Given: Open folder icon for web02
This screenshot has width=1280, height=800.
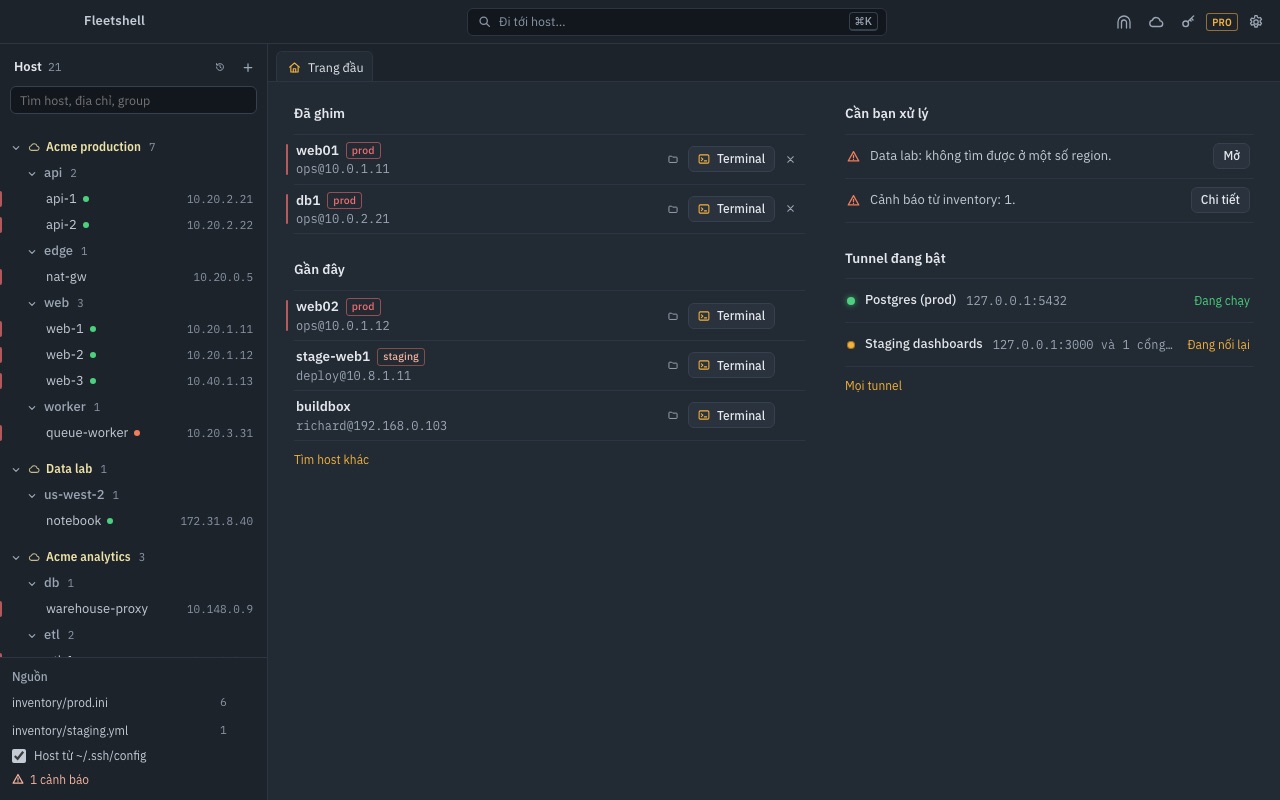Looking at the screenshot, I should point(673,316).
